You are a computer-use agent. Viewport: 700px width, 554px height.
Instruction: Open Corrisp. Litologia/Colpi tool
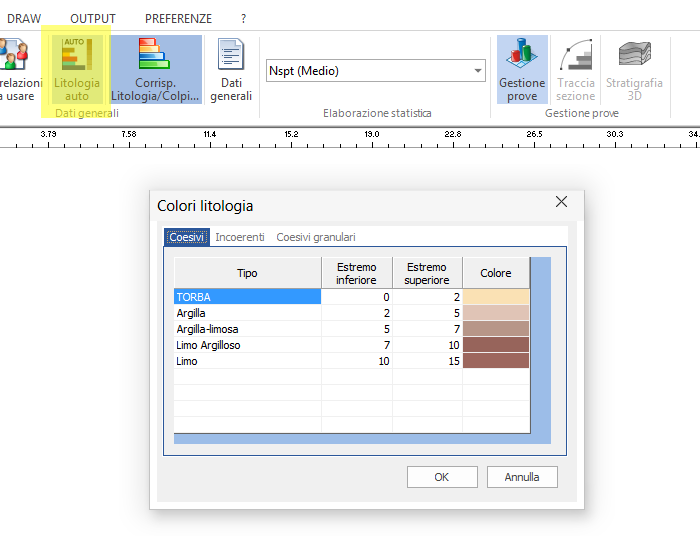click(155, 70)
